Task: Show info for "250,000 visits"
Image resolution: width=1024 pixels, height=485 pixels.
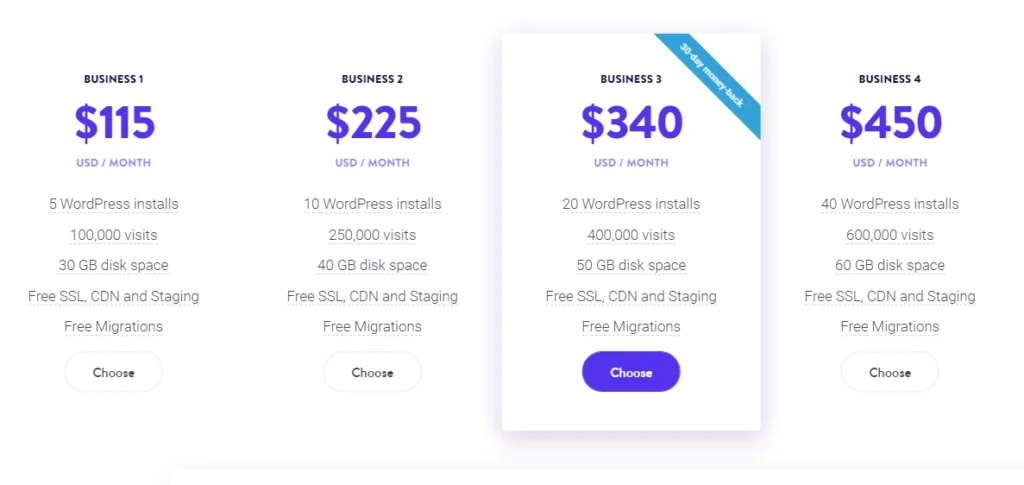Action: (x=372, y=235)
